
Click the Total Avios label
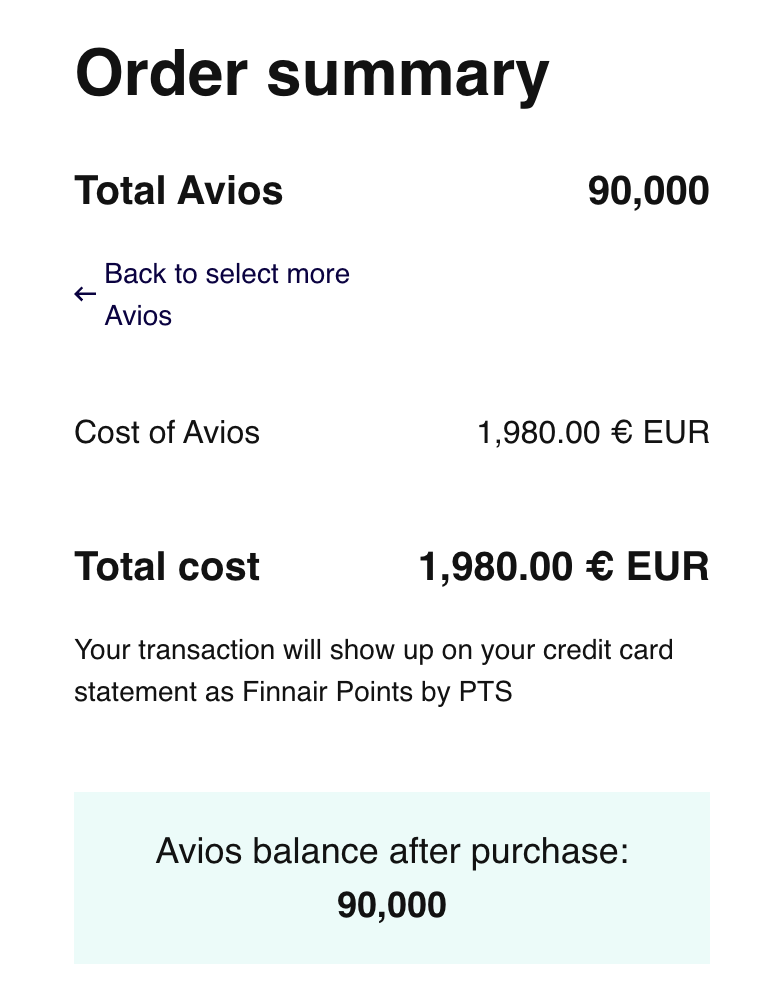(x=179, y=190)
